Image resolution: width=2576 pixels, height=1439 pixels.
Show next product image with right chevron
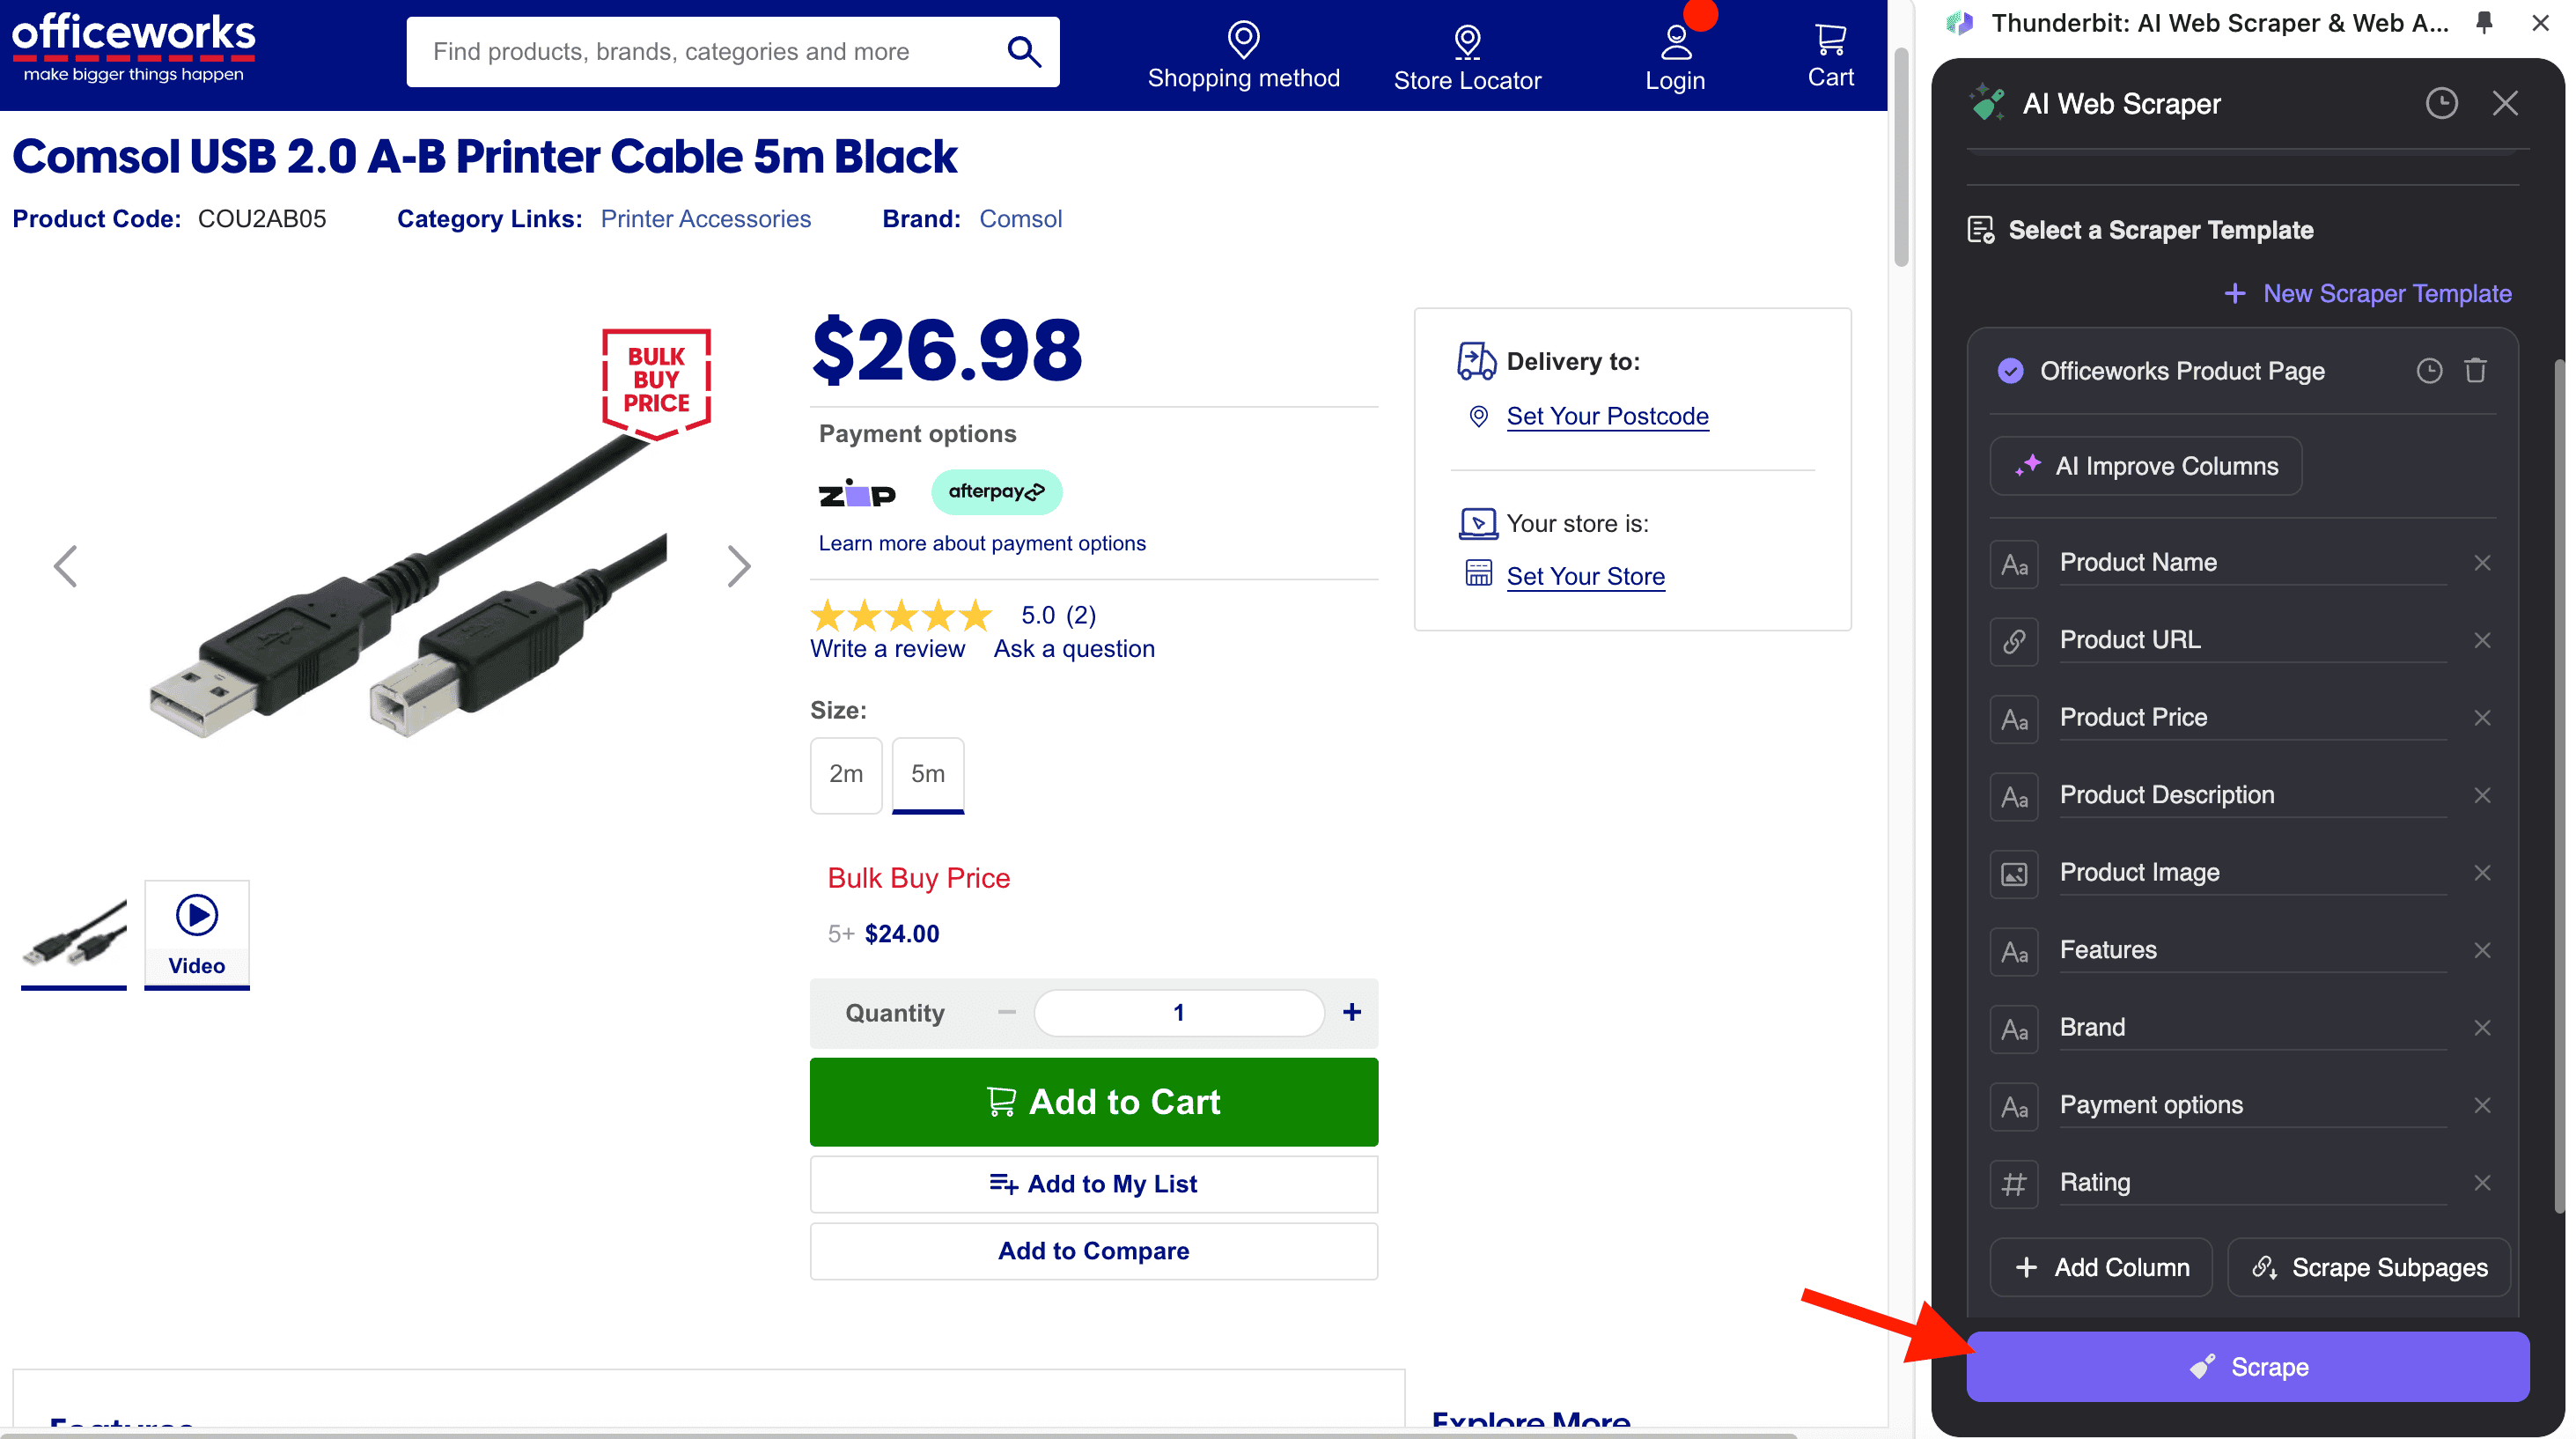point(738,567)
